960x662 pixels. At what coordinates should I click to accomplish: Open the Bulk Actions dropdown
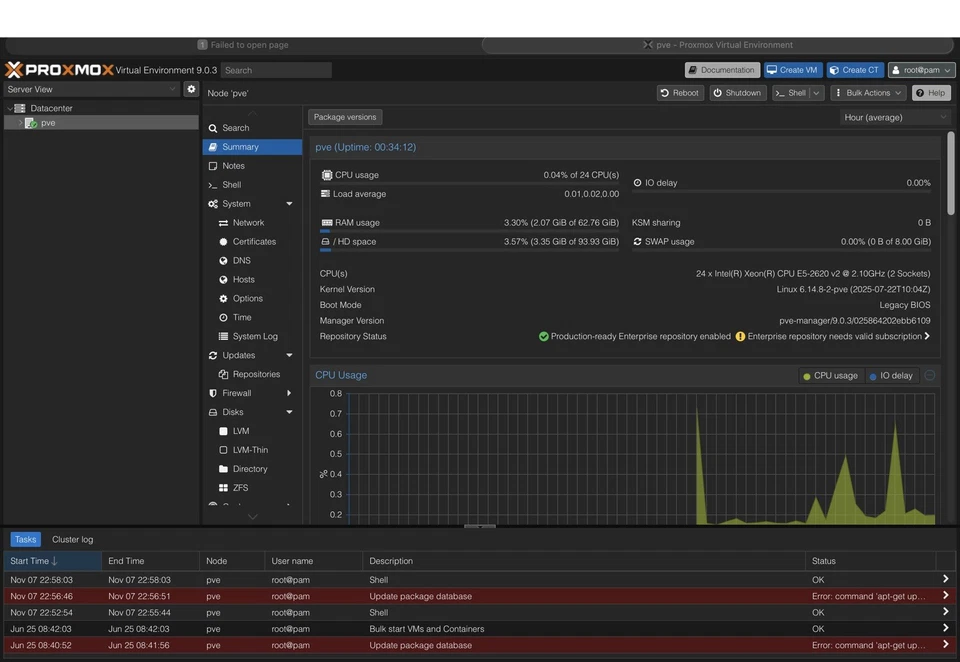(868, 93)
